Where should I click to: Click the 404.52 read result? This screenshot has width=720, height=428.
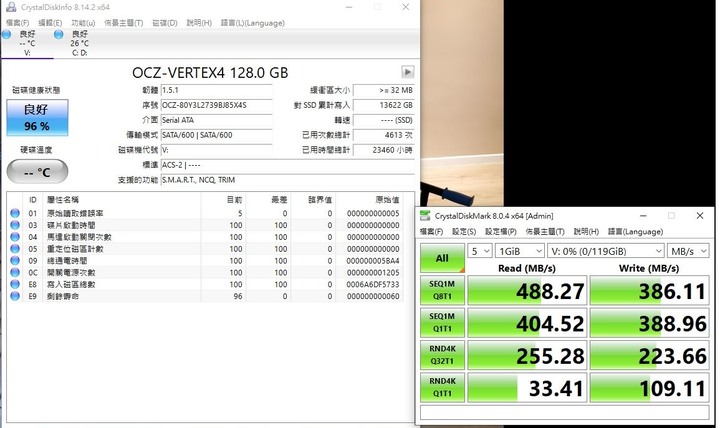pyautogui.click(x=527, y=323)
